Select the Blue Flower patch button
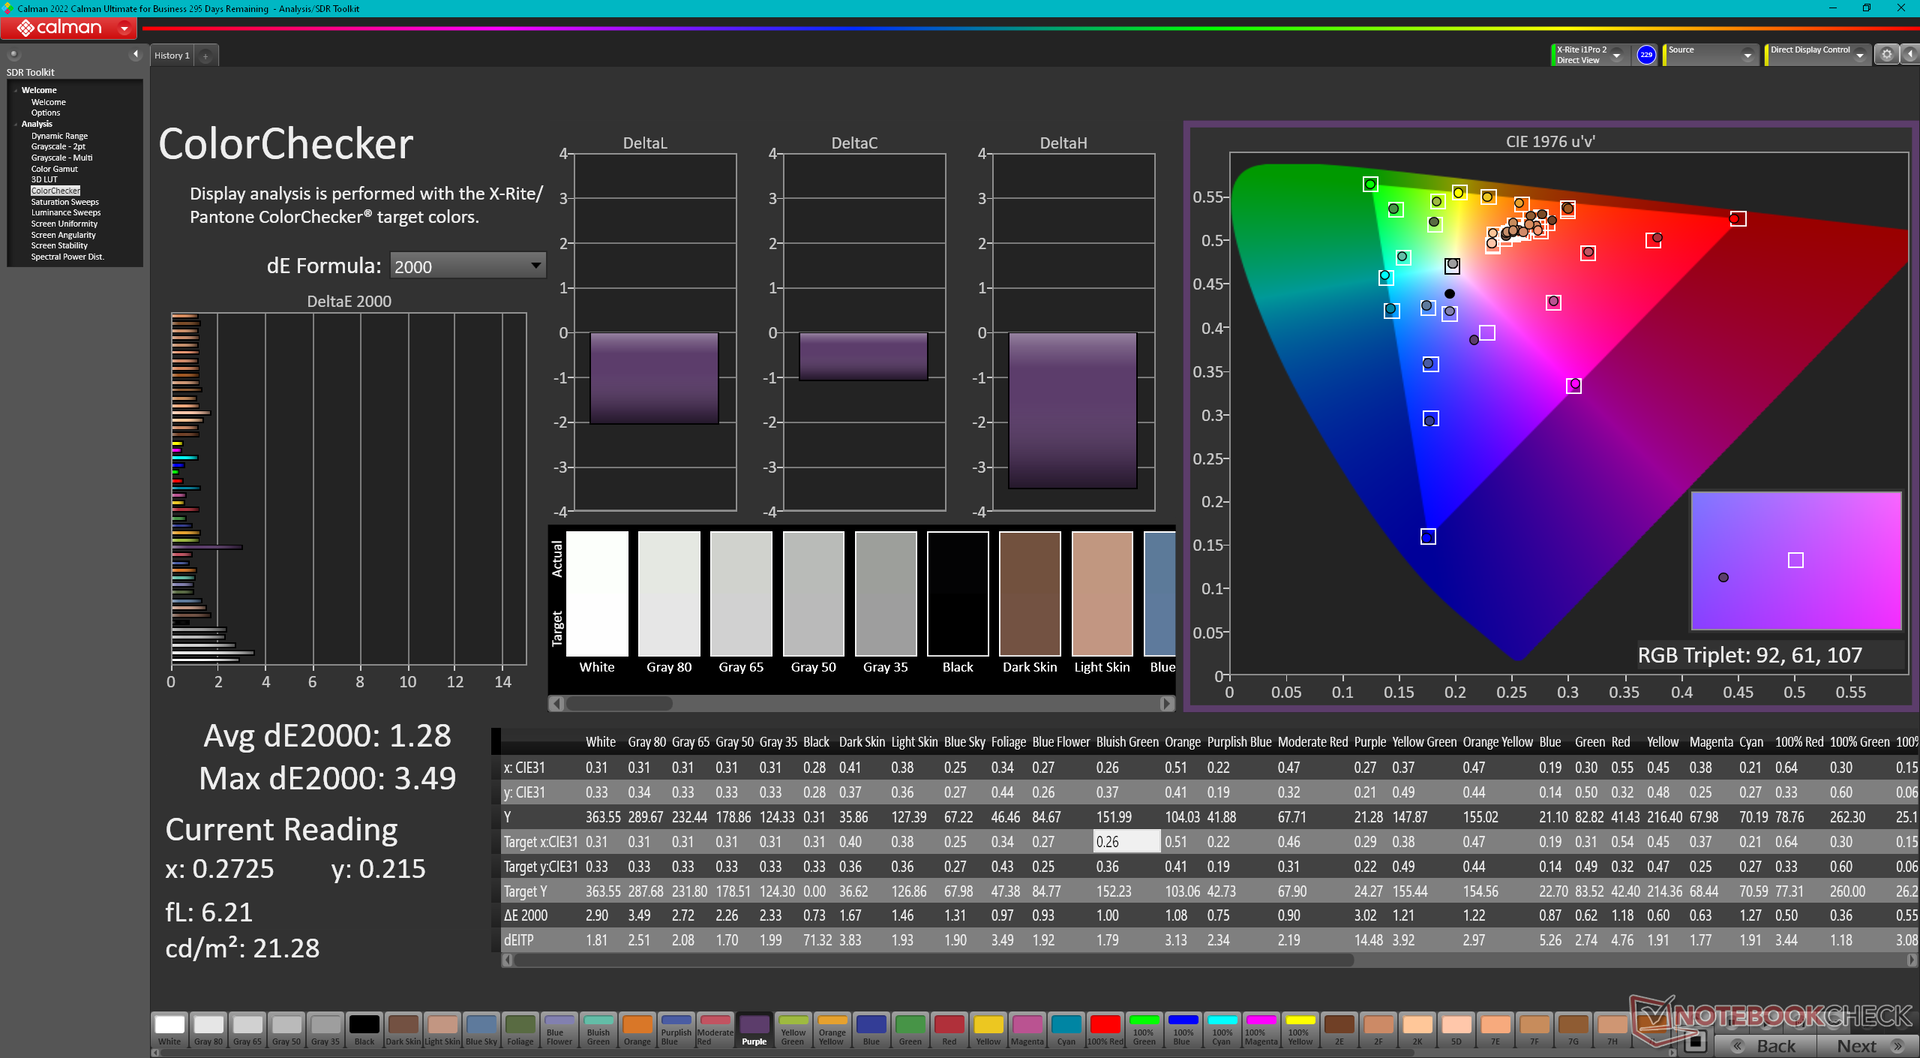The image size is (1920, 1058). click(559, 1029)
